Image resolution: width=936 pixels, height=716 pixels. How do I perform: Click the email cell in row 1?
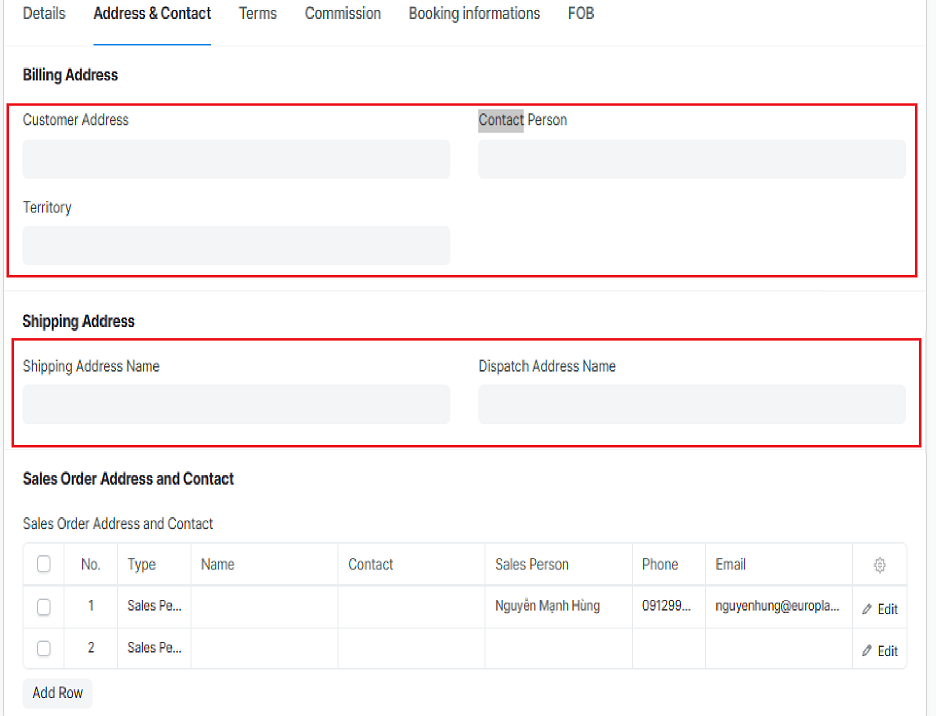point(777,606)
